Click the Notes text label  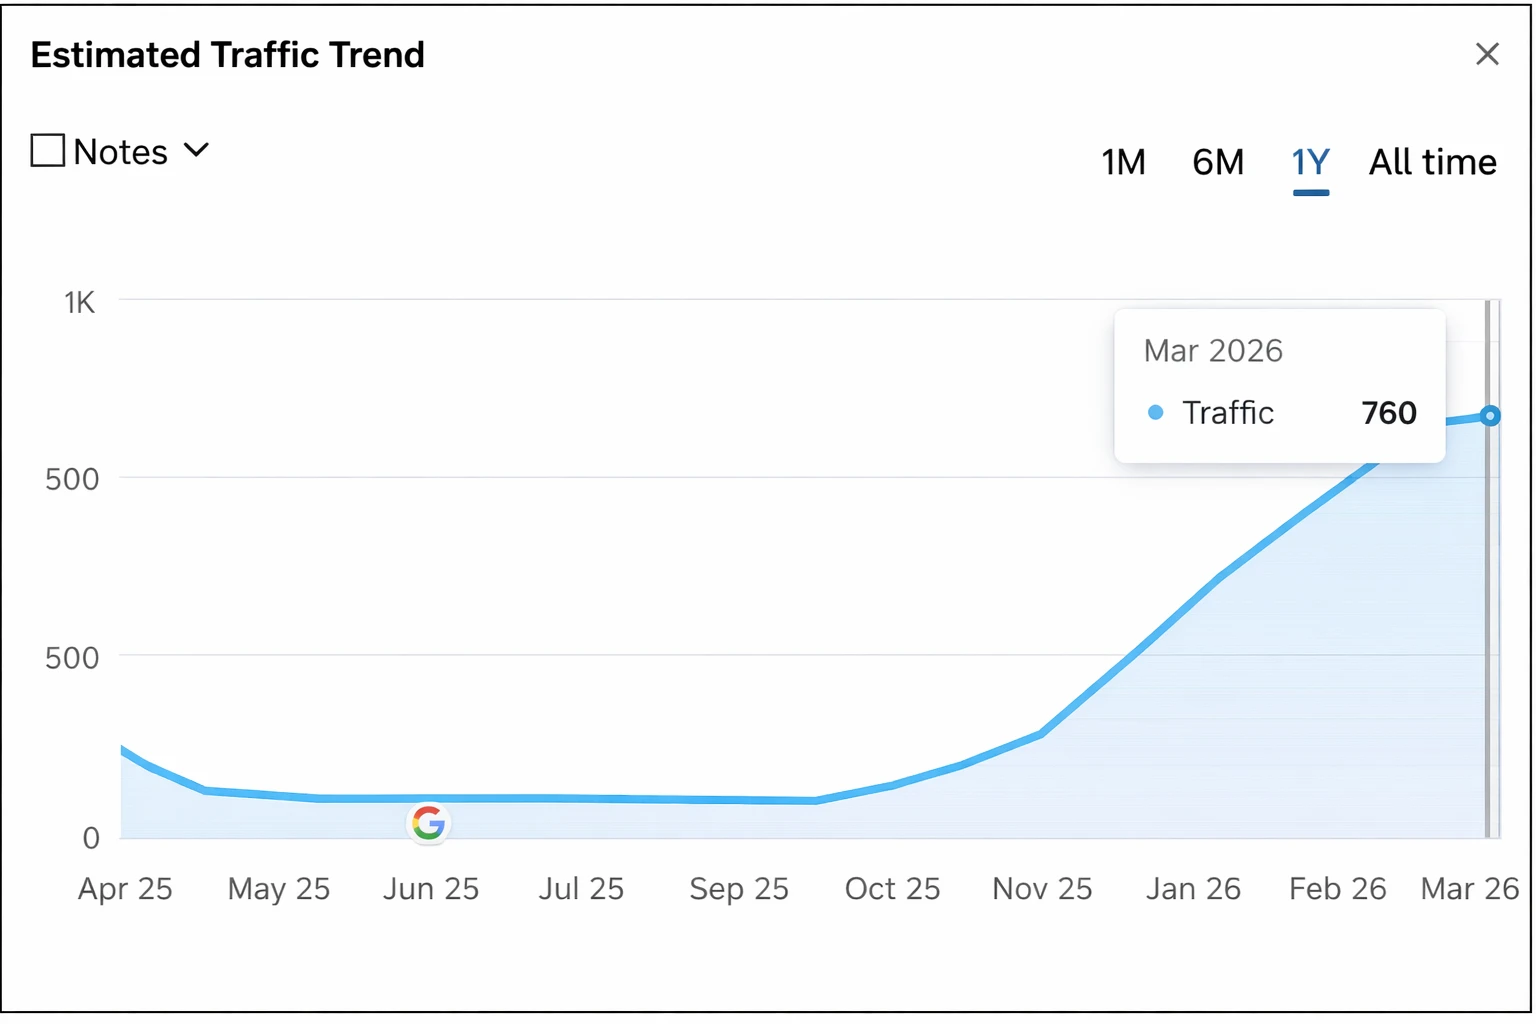[120, 151]
